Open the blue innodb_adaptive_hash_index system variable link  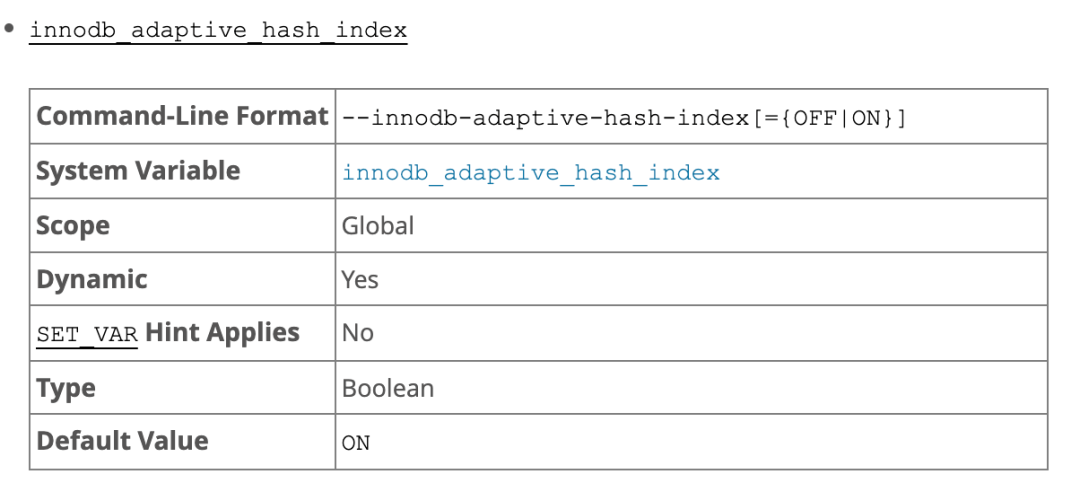tap(530, 172)
